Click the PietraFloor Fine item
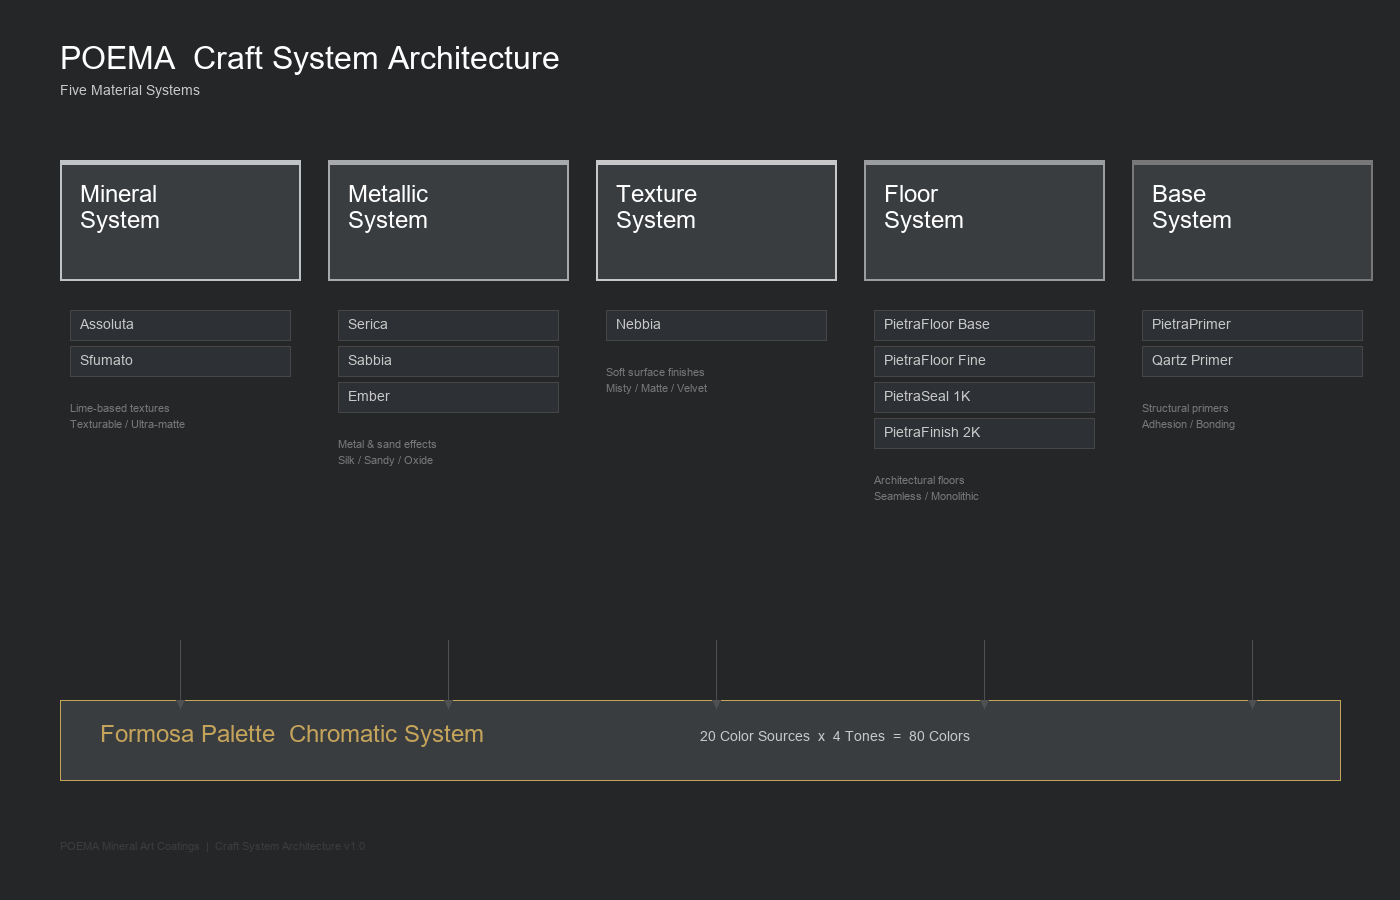Viewport: 1400px width, 900px height. (x=984, y=361)
